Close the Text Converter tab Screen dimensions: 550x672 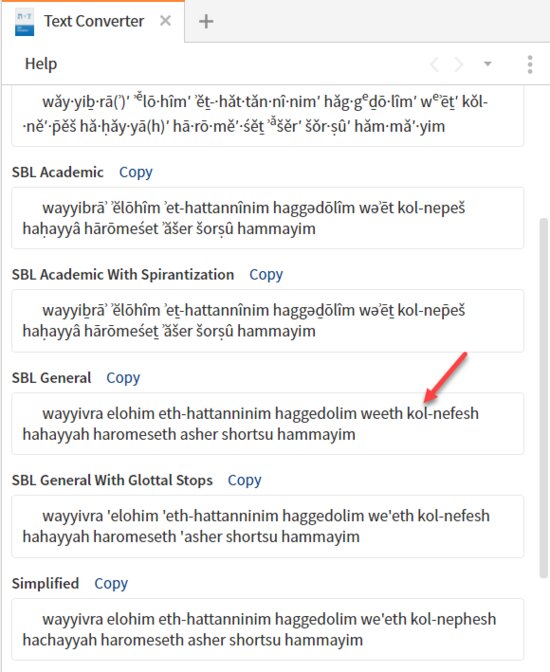coord(165,21)
